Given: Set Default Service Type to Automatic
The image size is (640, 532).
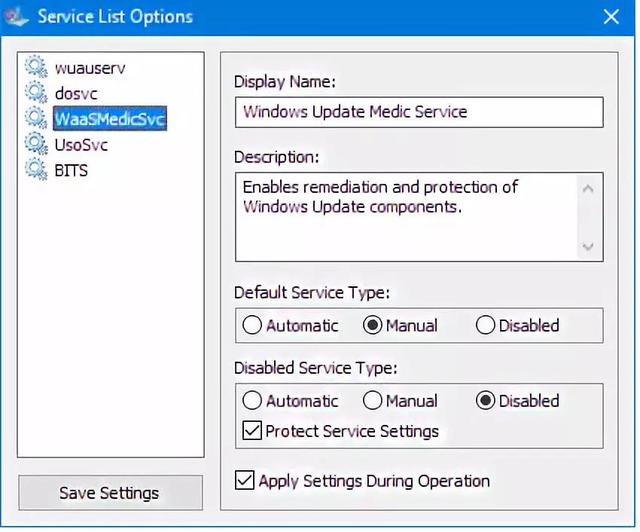Looking at the screenshot, I should [252, 325].
